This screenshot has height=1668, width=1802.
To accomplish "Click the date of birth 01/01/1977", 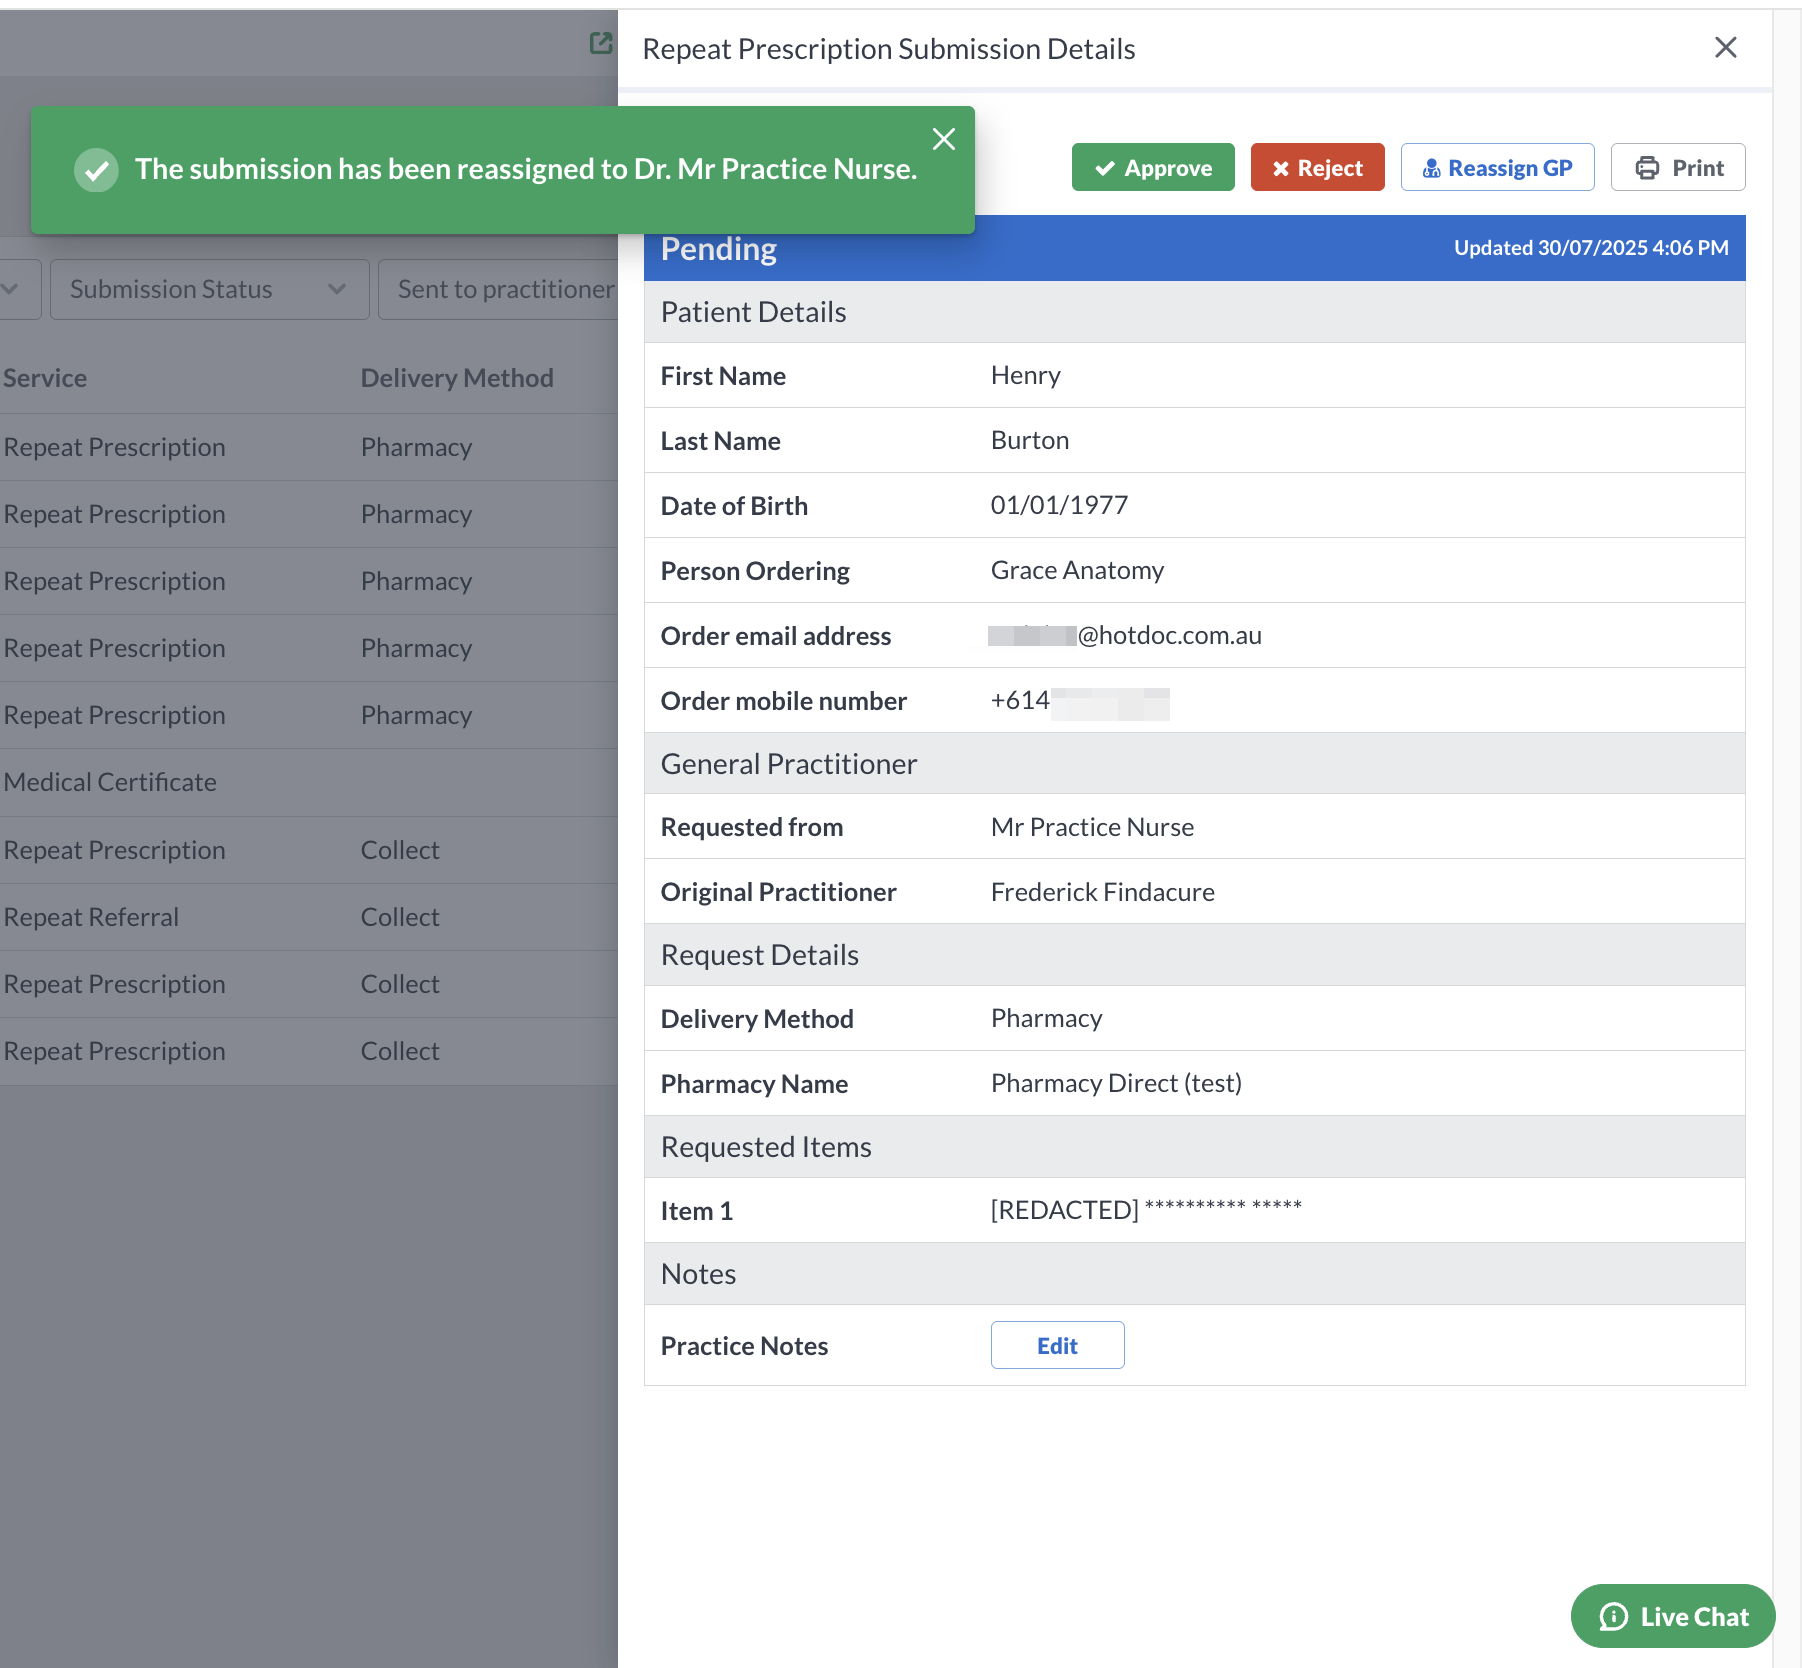I will pos(1059,505).
